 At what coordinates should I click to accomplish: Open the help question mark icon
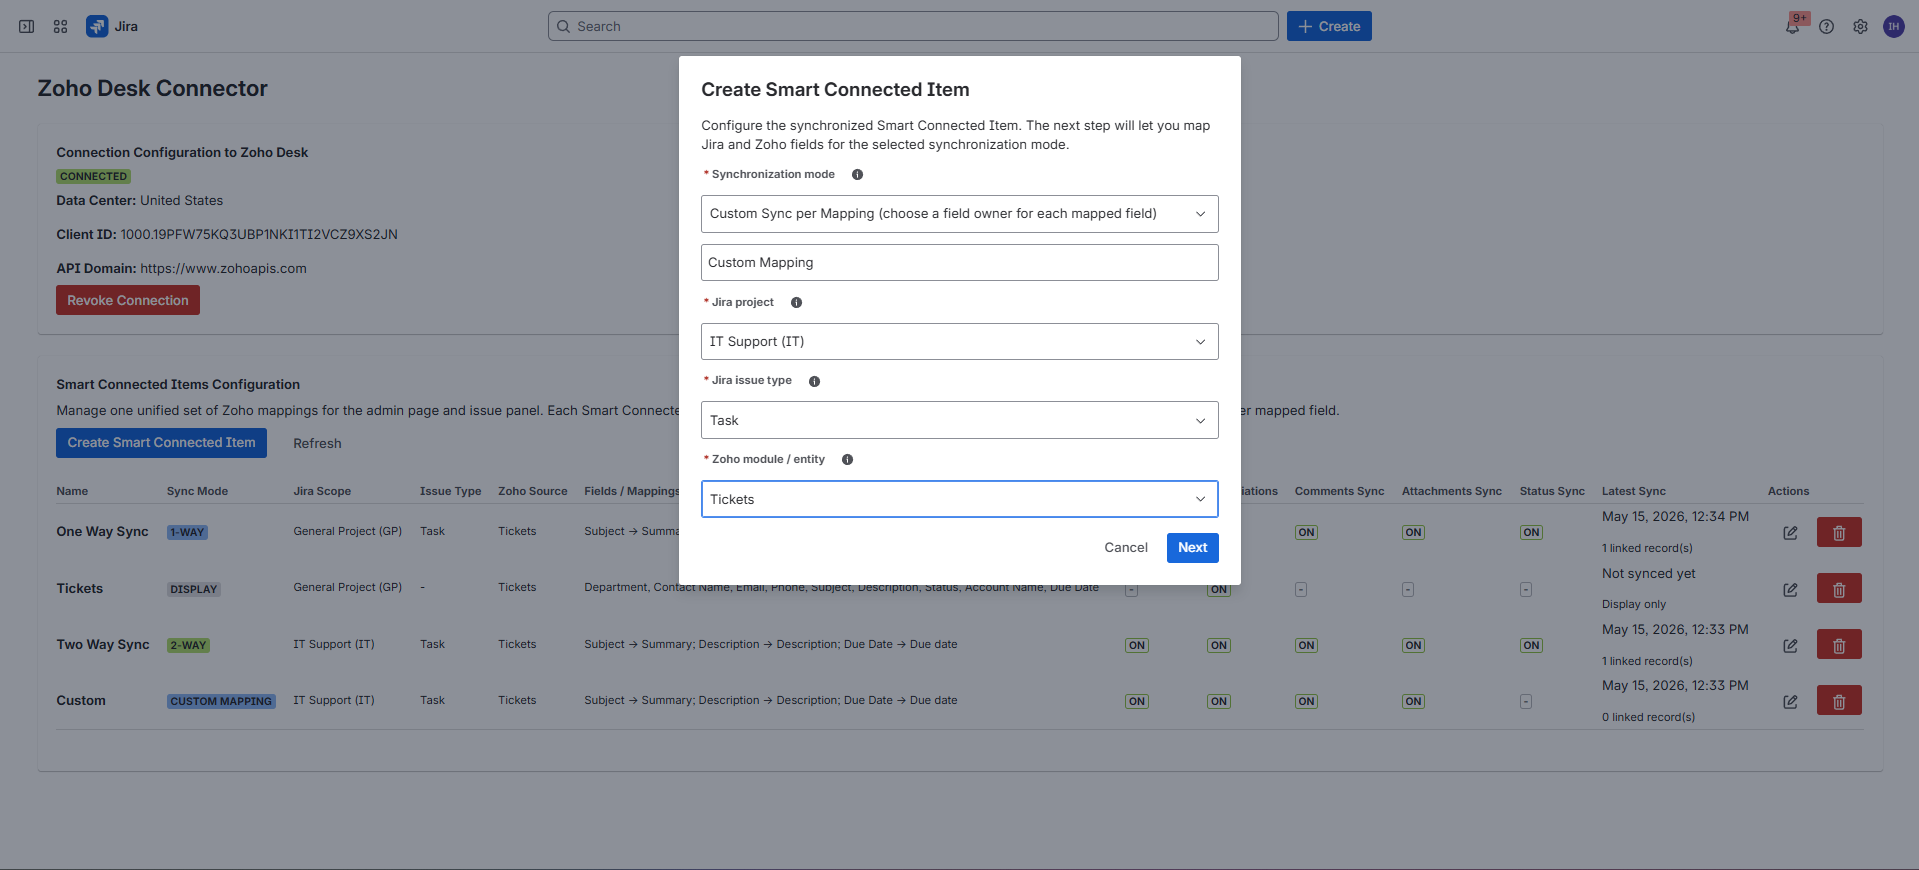[1827, 27]
